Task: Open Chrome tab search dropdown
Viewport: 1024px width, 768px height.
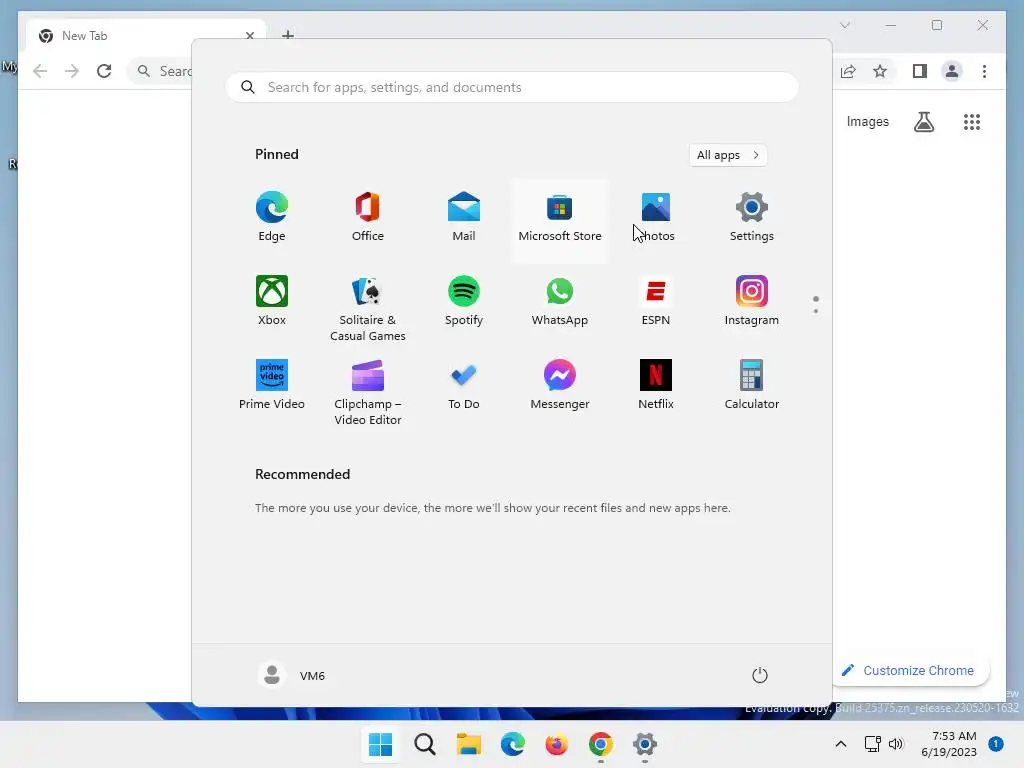Action: 845,25
